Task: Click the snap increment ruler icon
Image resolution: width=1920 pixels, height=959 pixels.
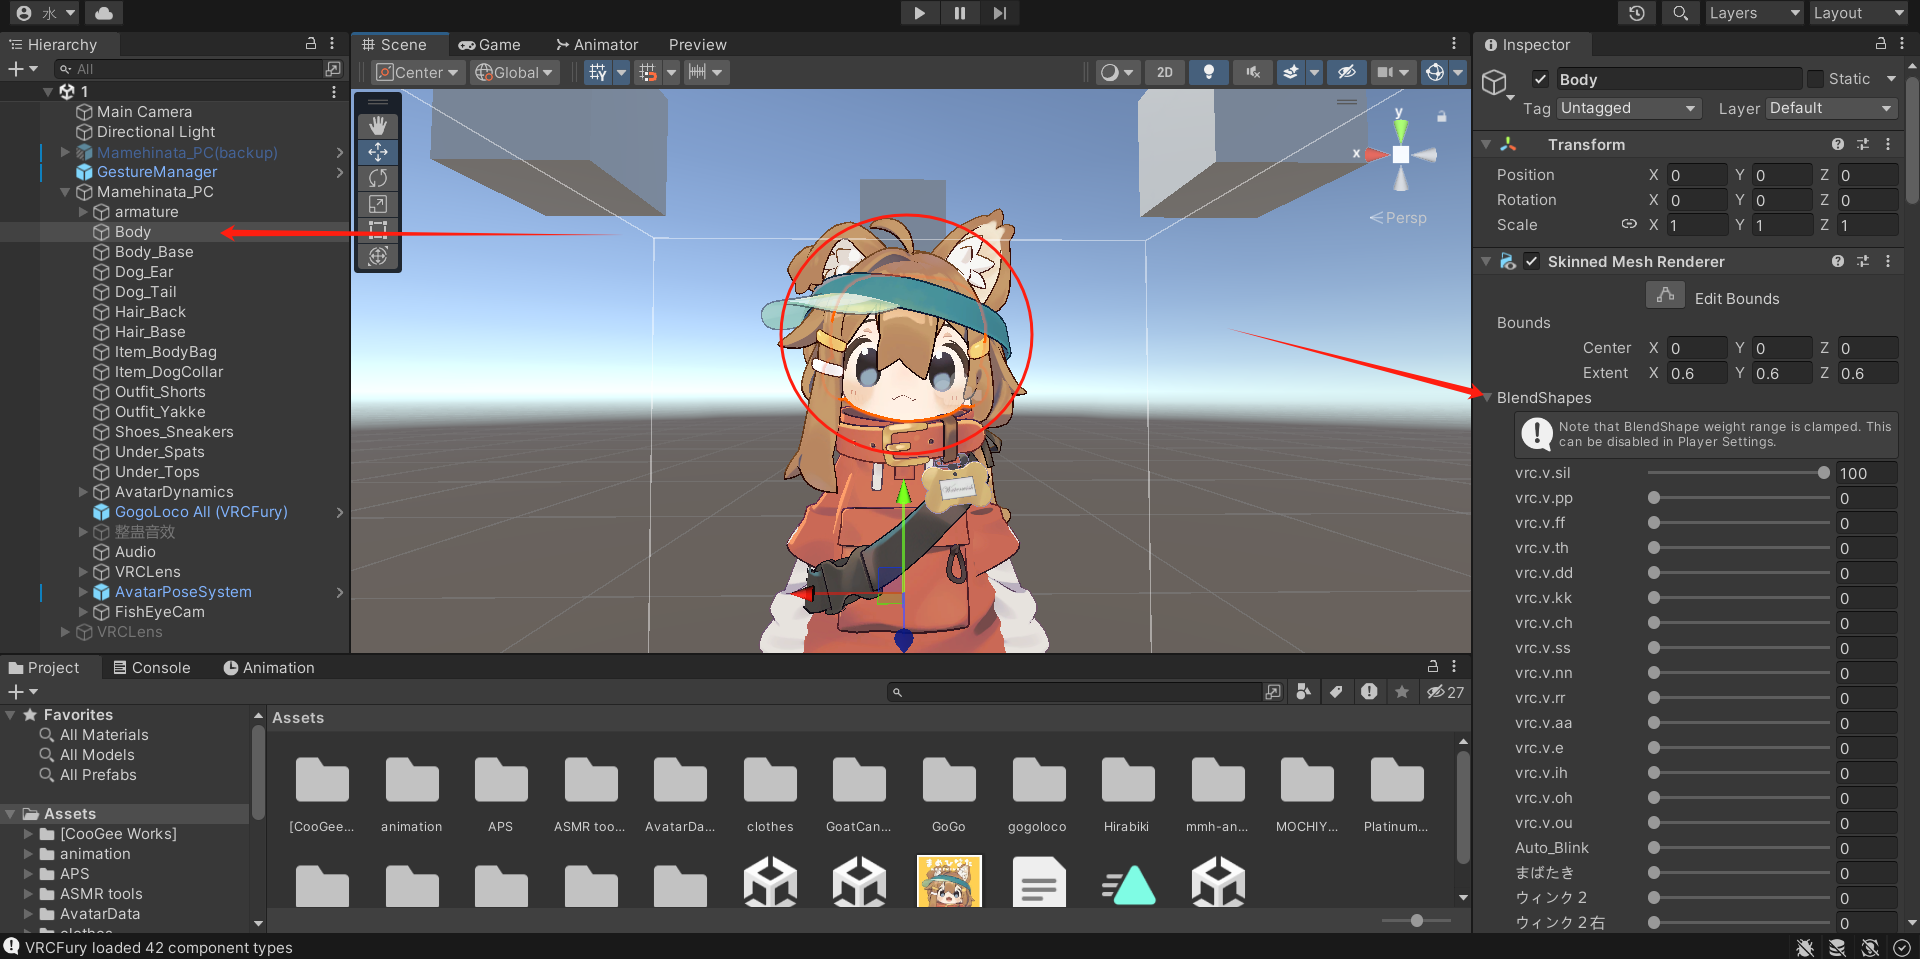Action: [x=697, y=72]
